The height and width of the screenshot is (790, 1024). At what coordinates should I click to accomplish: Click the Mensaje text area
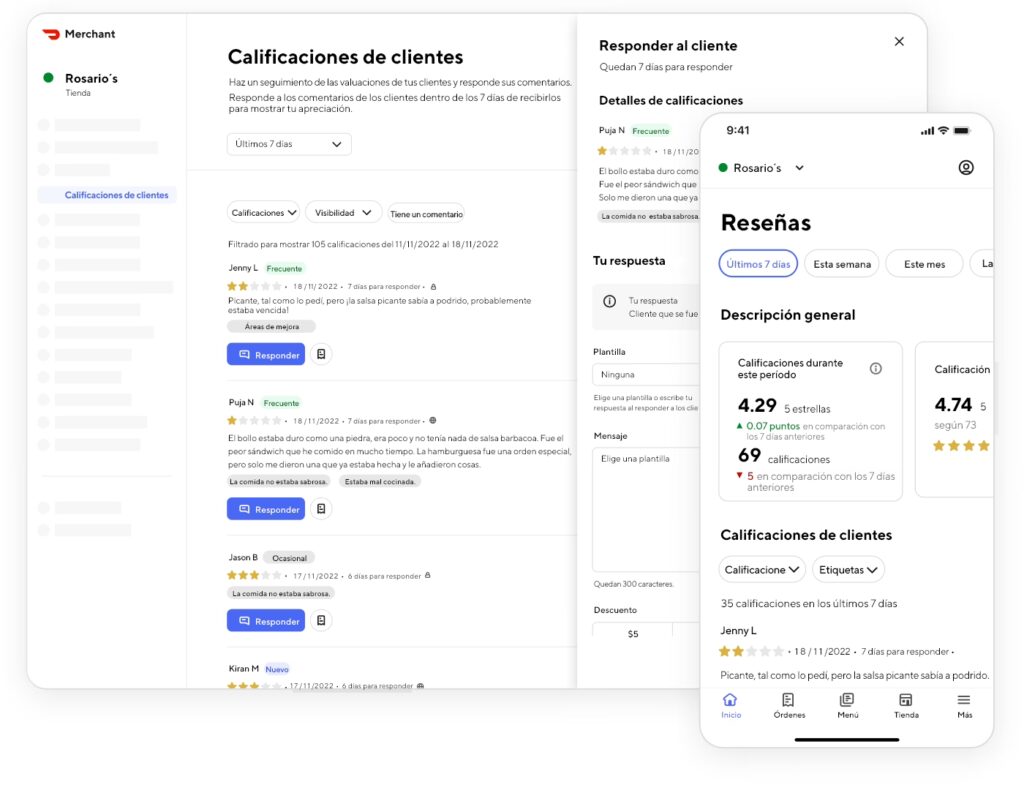pos(645,510)
